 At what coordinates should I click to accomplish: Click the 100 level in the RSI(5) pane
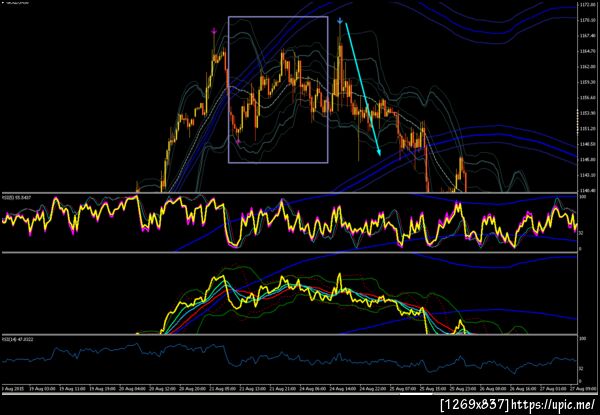click(x=582, y=197)
